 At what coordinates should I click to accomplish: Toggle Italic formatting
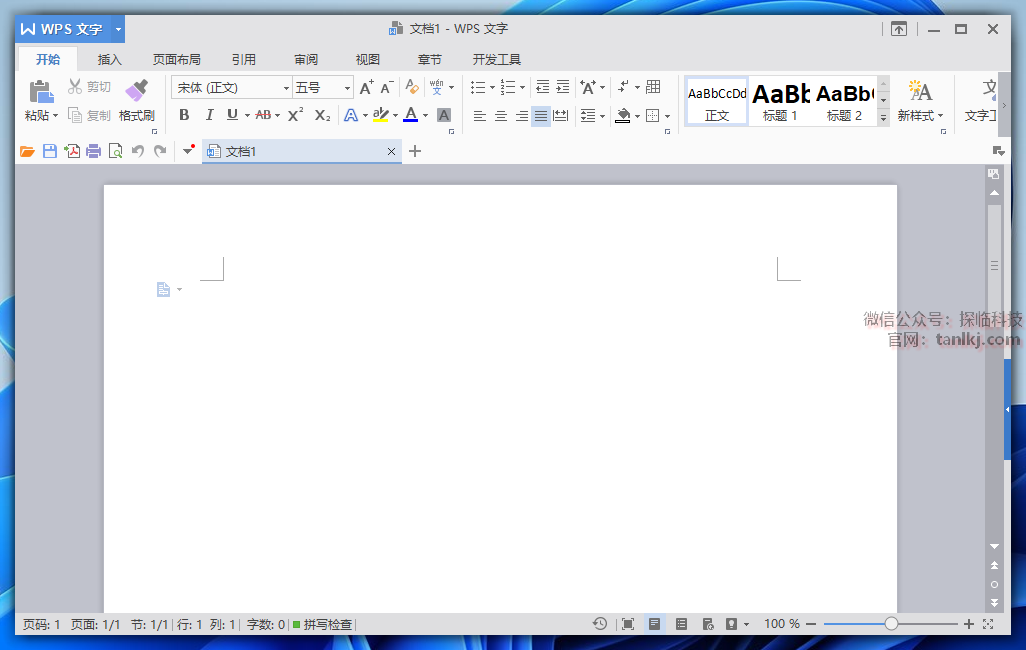(209, 116)
